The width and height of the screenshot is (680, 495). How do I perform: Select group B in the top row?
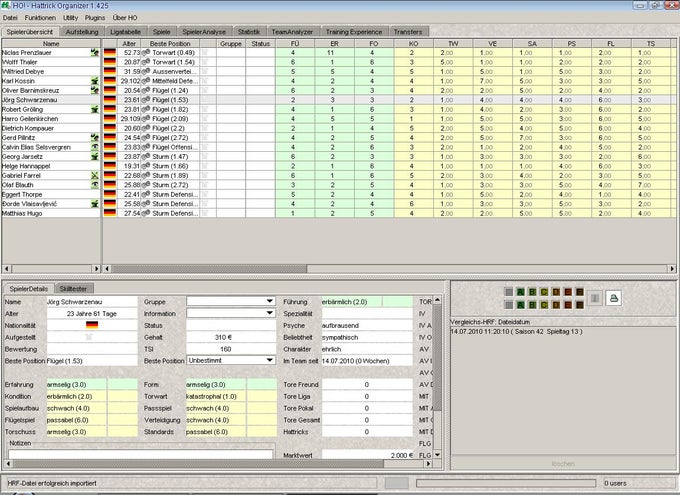[x=532, y=292]
